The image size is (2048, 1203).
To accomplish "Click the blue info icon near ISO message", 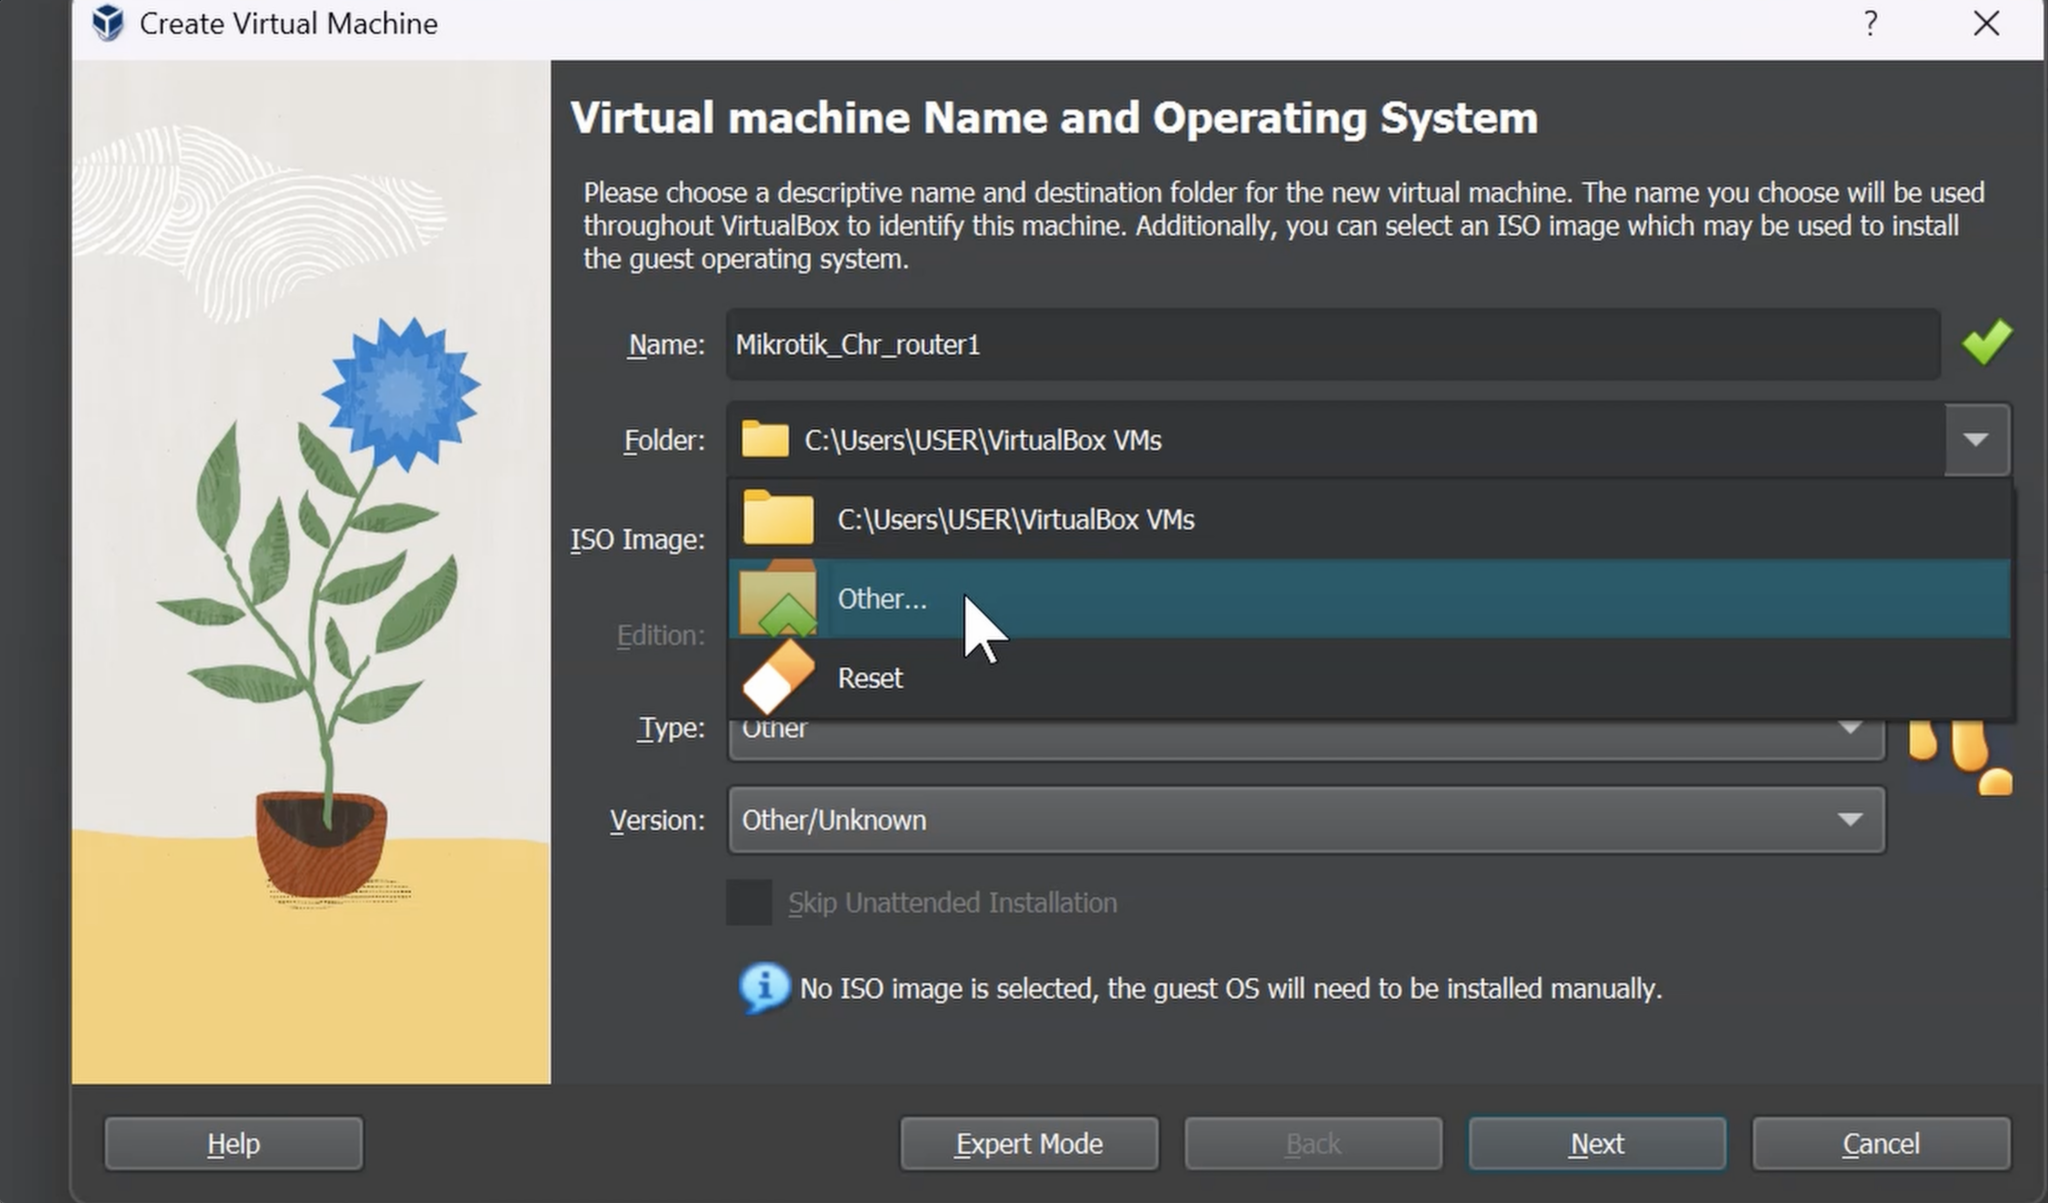I will pos(762,988).
